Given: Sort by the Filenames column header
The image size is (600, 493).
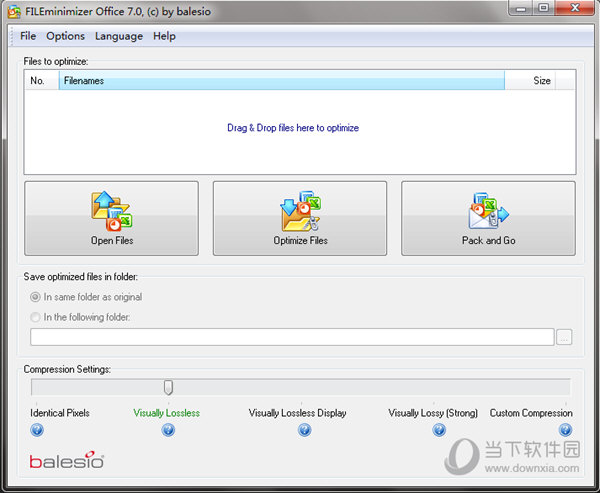Looking at the screenshot, I should point(282,80).
